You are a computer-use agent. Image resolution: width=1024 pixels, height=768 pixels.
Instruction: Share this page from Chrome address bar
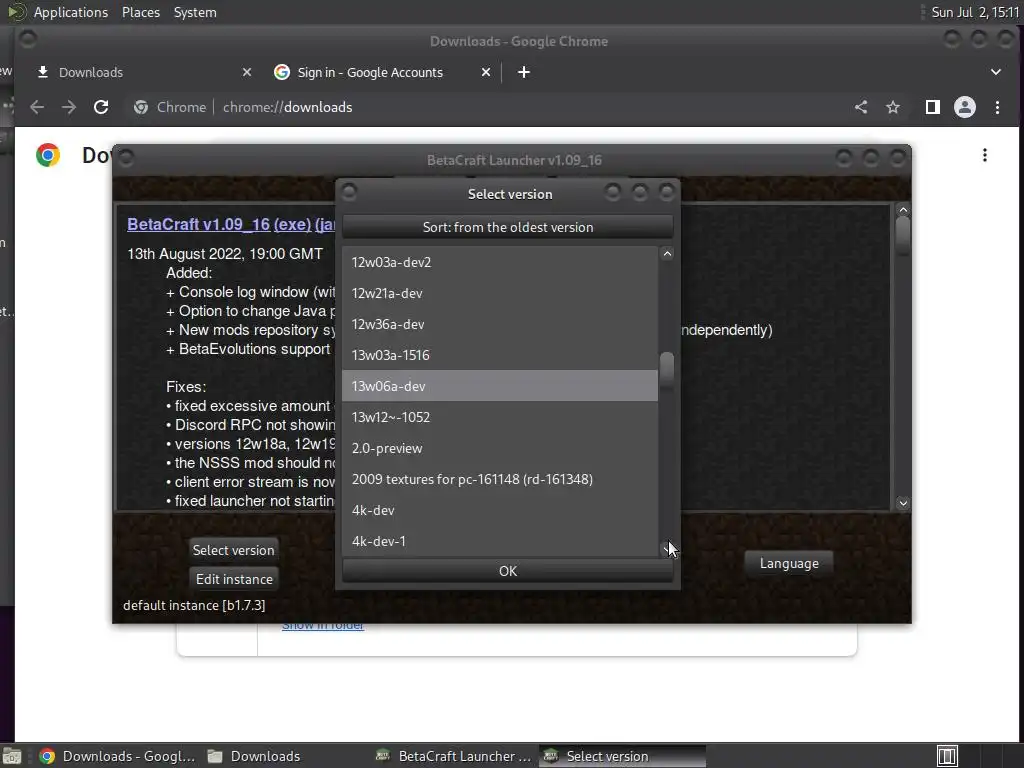coord(861,107)
